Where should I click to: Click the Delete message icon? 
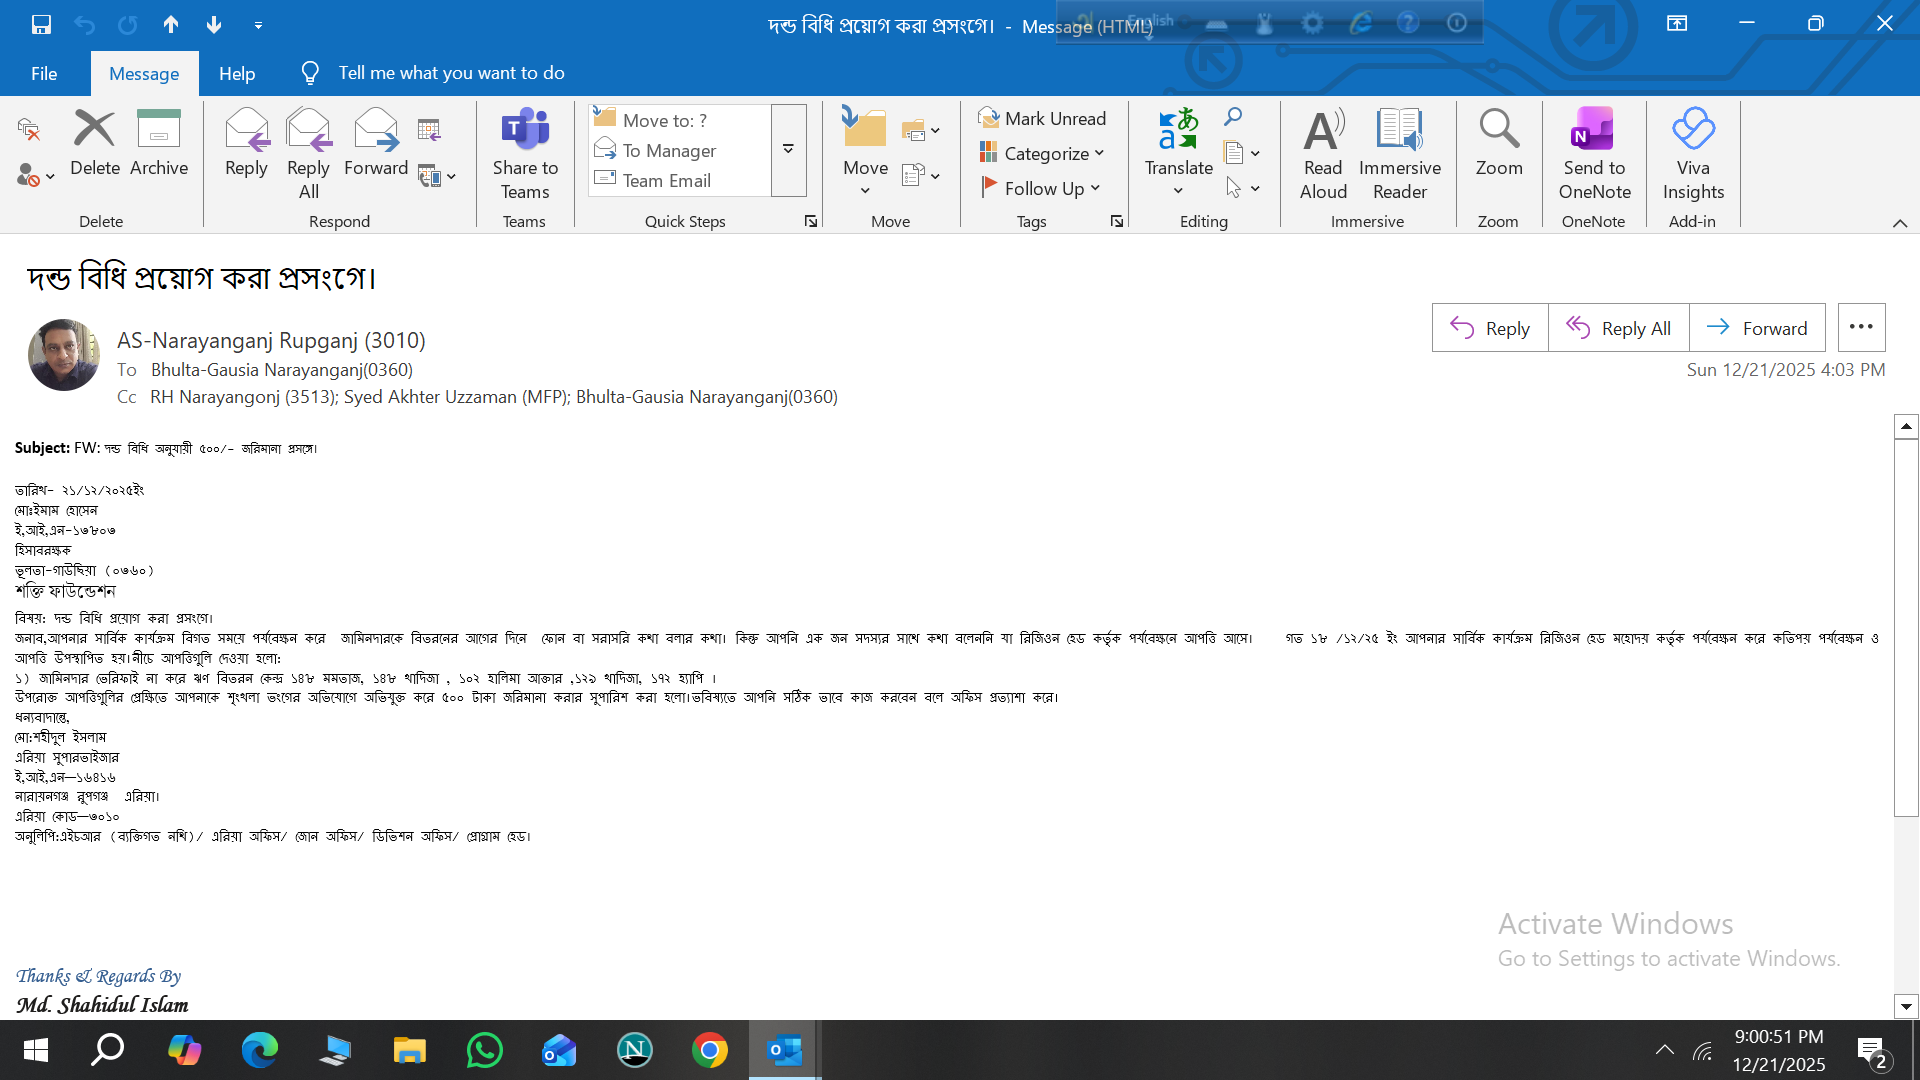[x=95, y=130]
